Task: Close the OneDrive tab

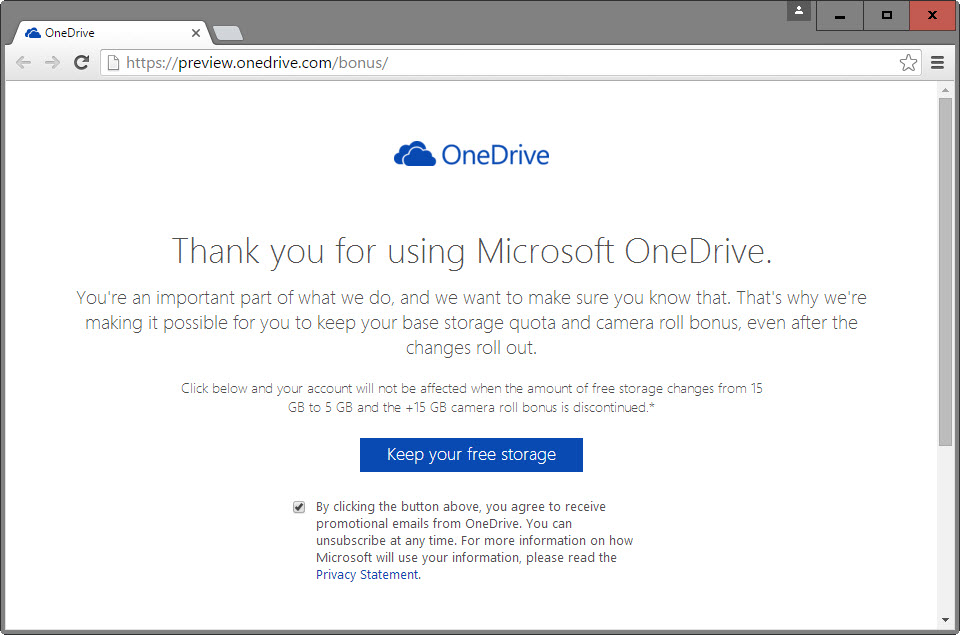Action: pos(195,33)
